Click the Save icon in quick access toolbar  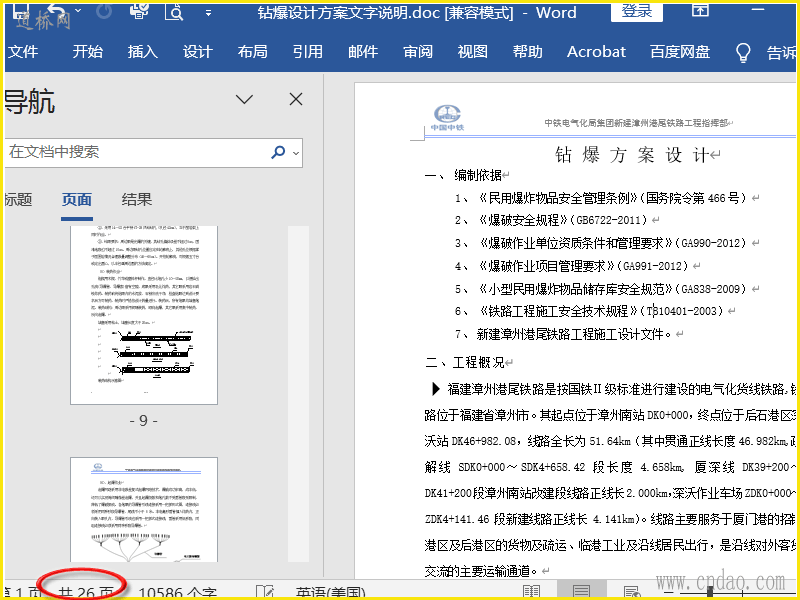21,9
